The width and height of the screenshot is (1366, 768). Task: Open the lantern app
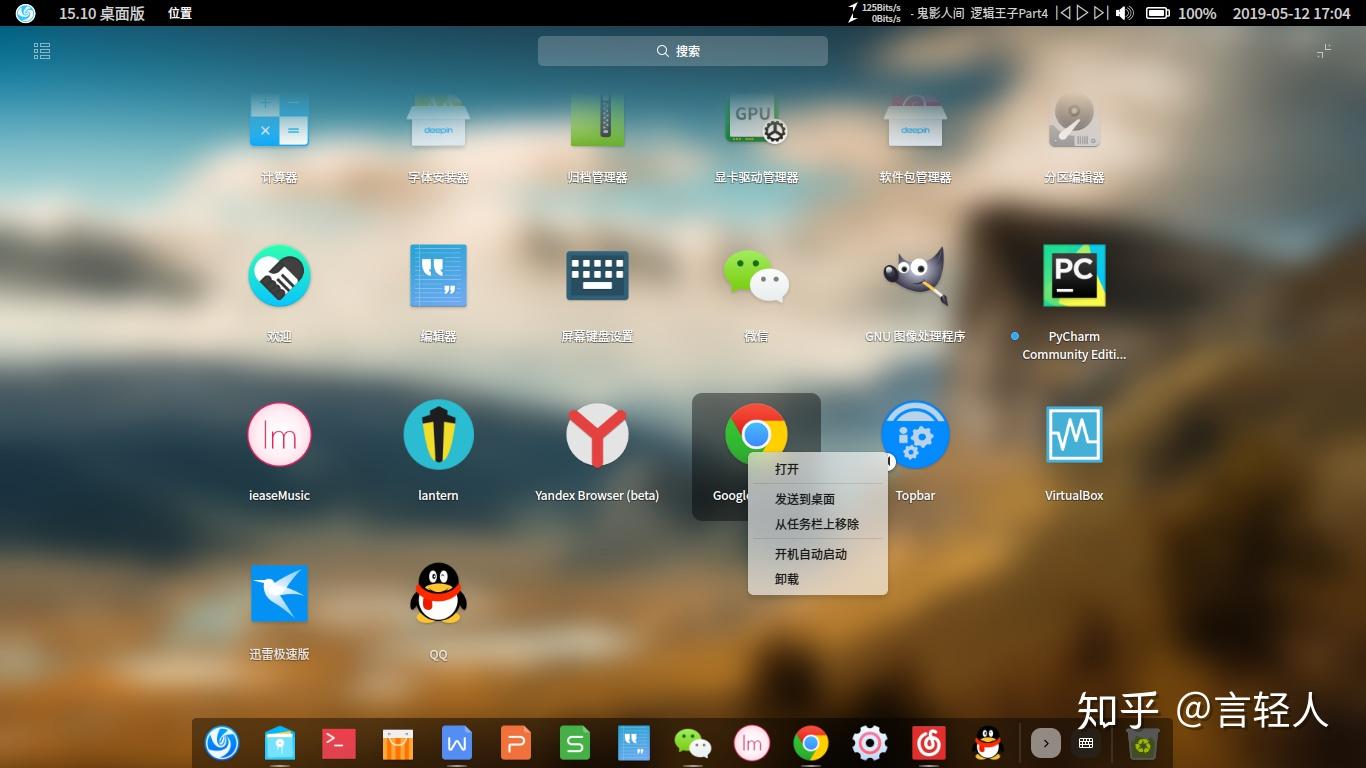pyautogui.click(x=438, y=434)
